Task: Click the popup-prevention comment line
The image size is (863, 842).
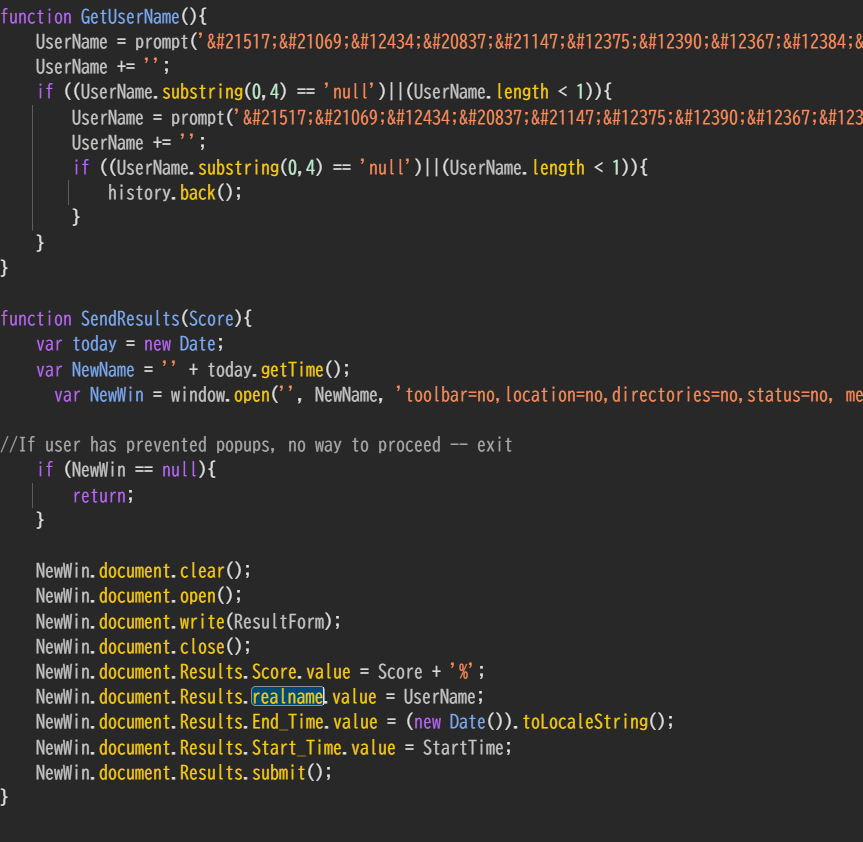Action: coord(256,445)
